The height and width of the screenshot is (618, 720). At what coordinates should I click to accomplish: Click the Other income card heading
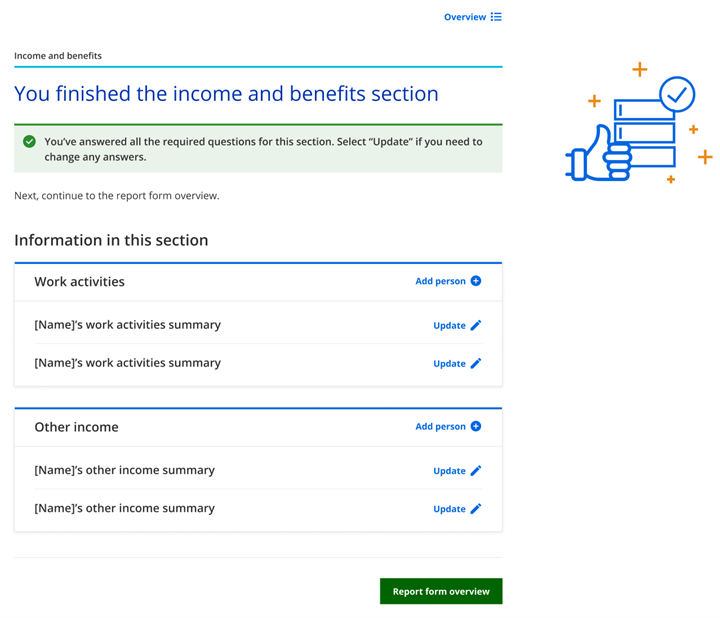pyautogui.click(x=76, y=427)
